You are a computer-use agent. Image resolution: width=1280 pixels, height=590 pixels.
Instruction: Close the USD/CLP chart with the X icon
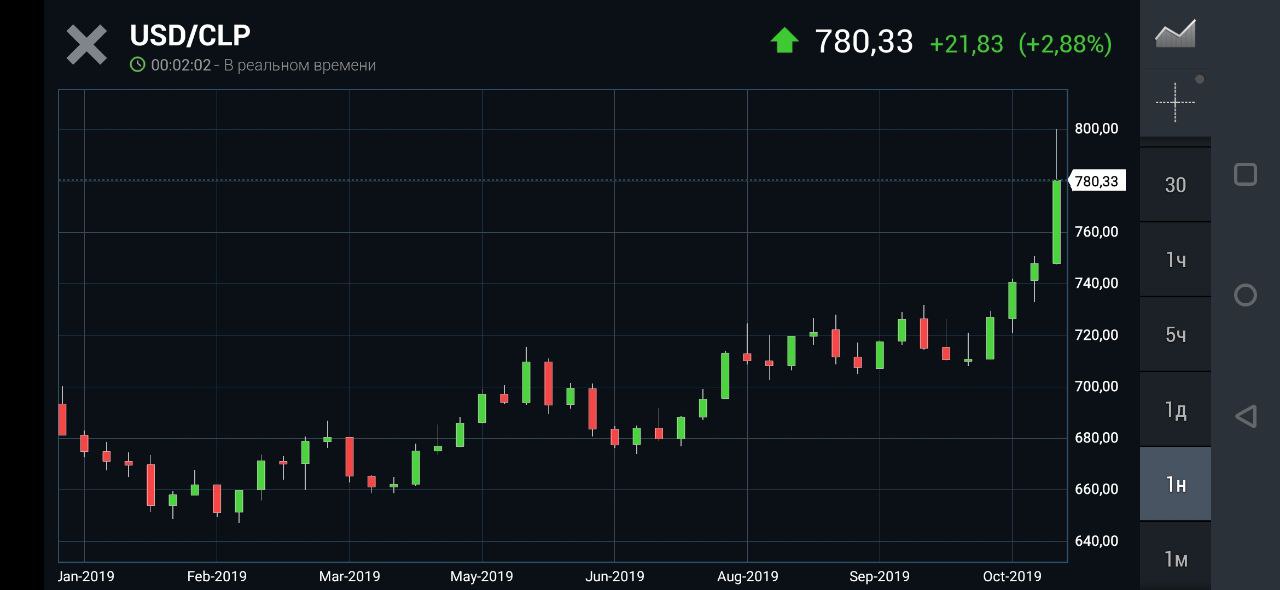[87, 45]
